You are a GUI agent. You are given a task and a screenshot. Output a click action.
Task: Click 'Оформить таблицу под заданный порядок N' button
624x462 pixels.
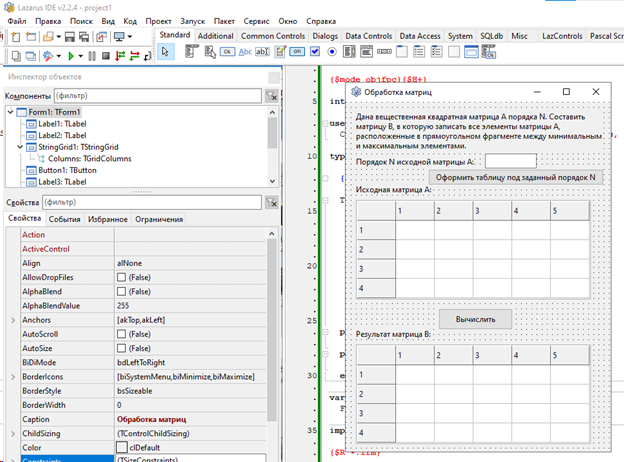click(516, 177)
